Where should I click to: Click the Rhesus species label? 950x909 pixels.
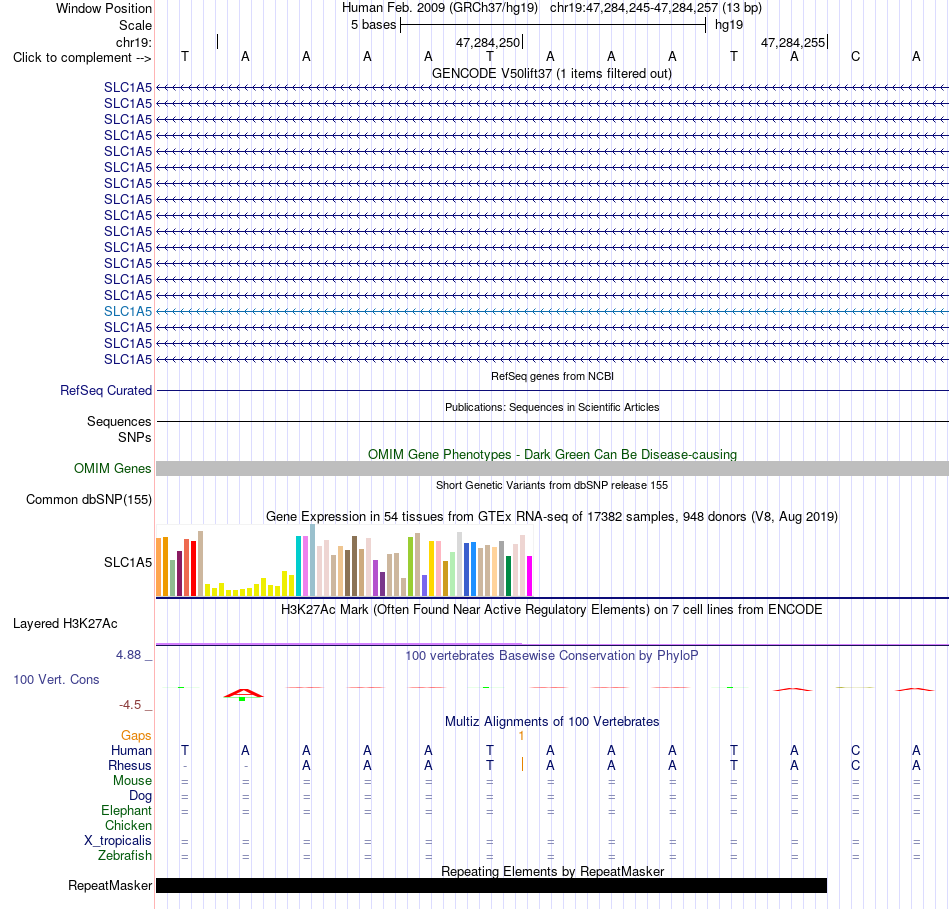(130, 765)
